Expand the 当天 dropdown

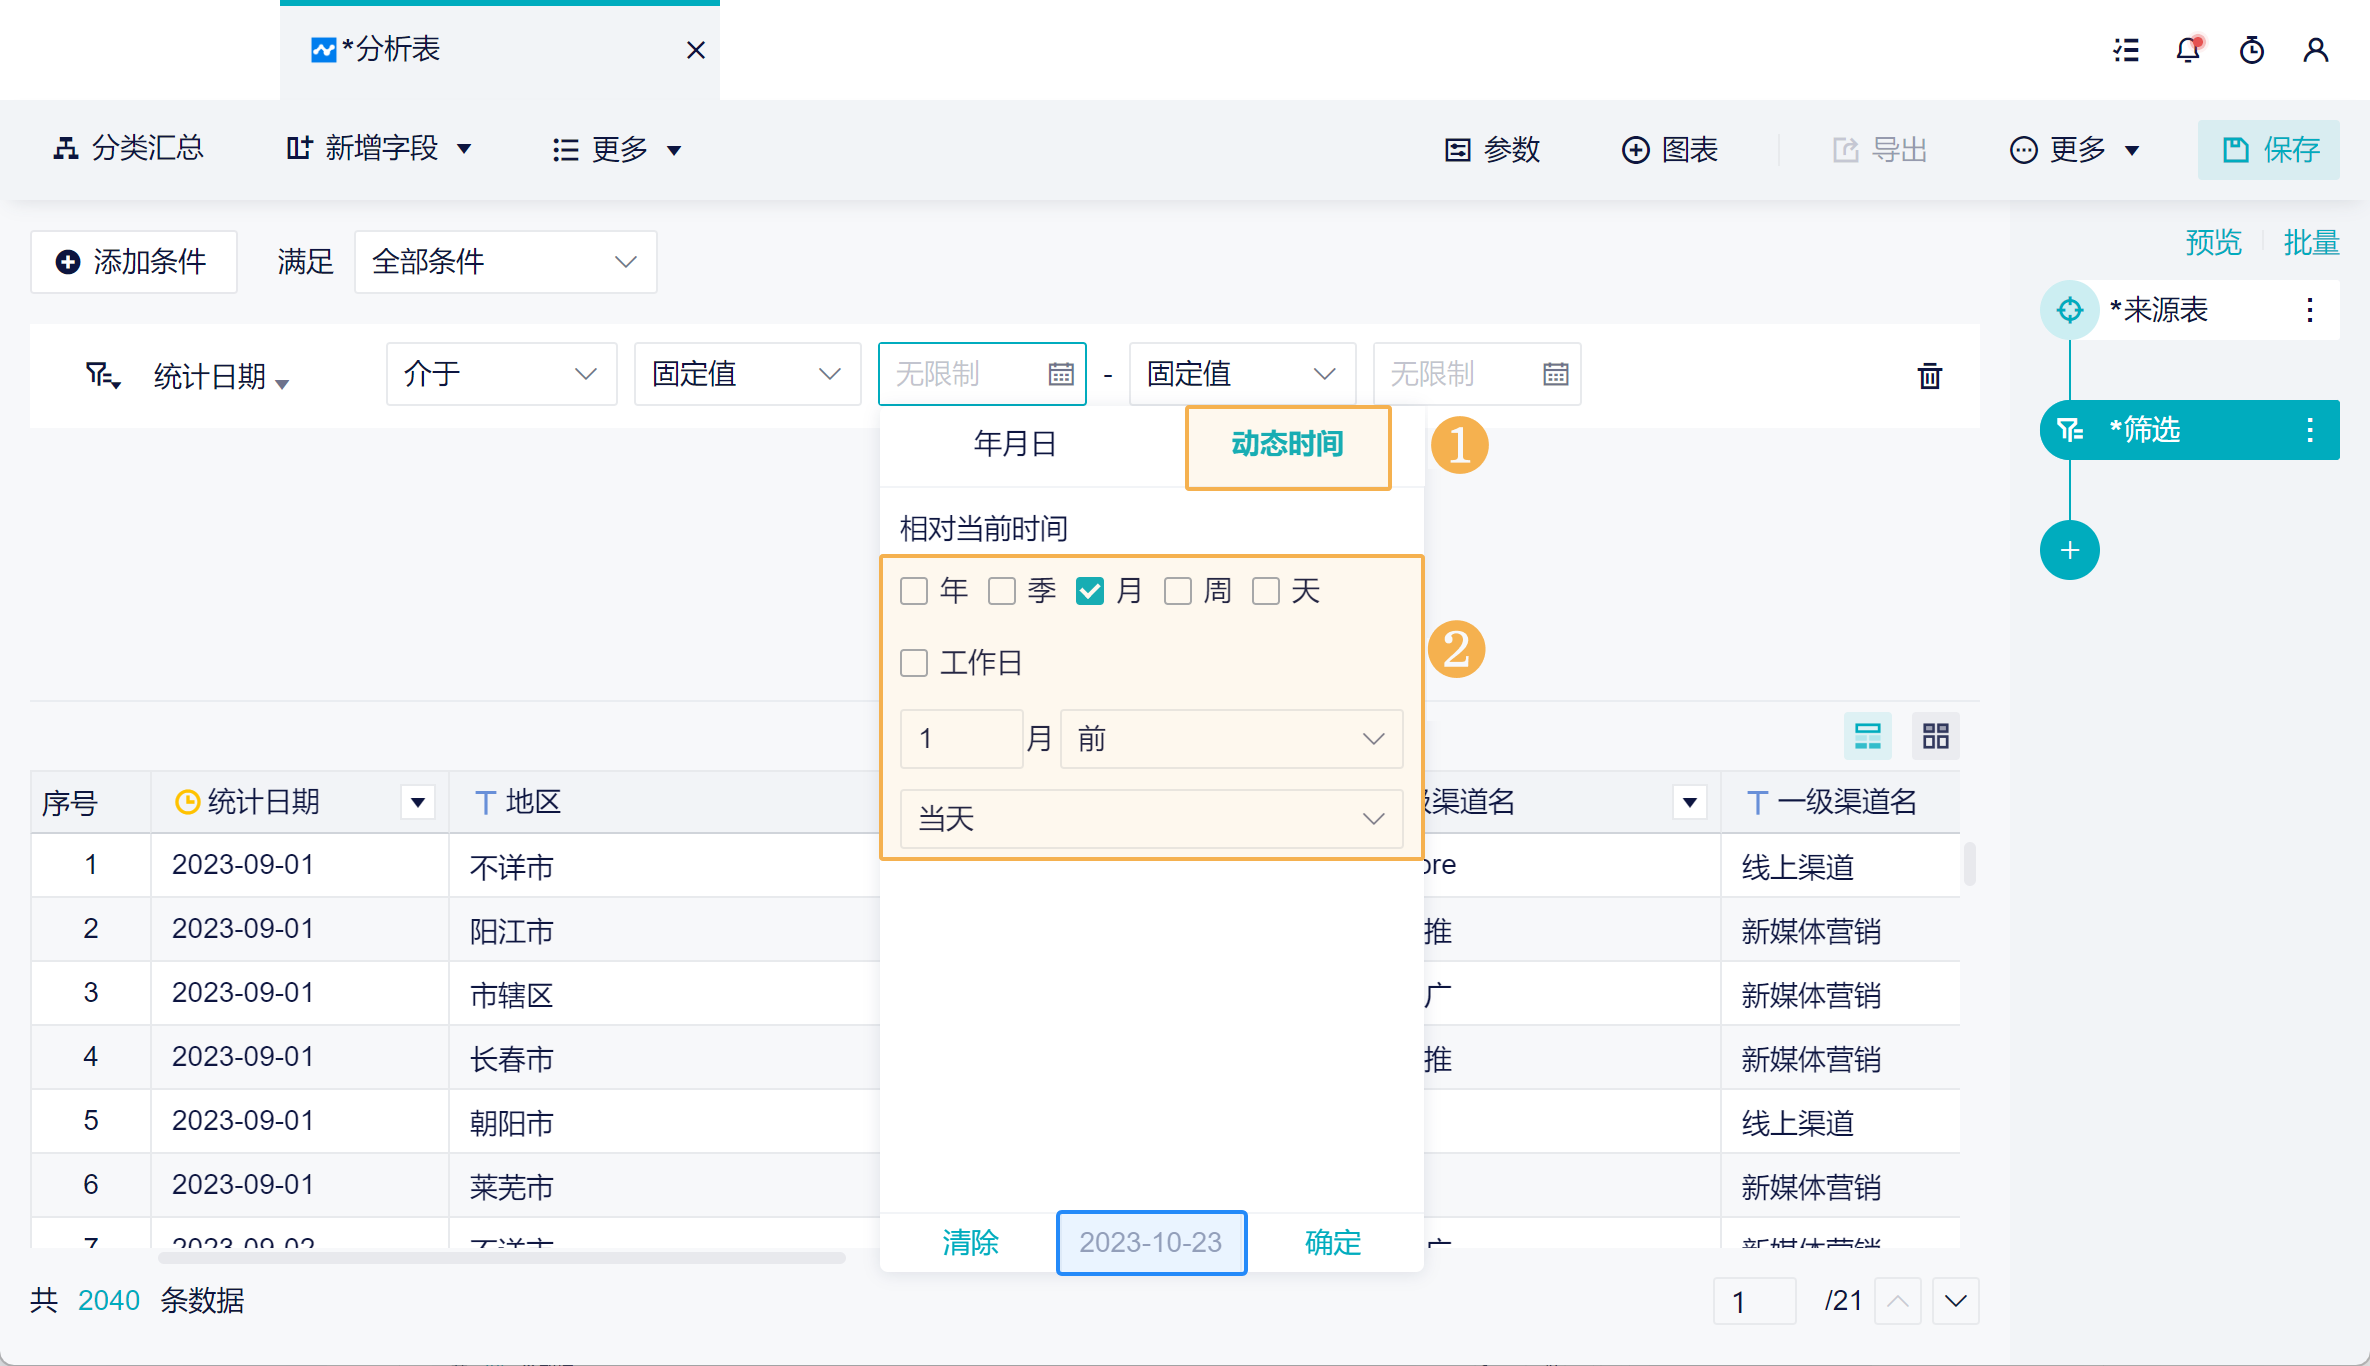(x=1151, y=819)
